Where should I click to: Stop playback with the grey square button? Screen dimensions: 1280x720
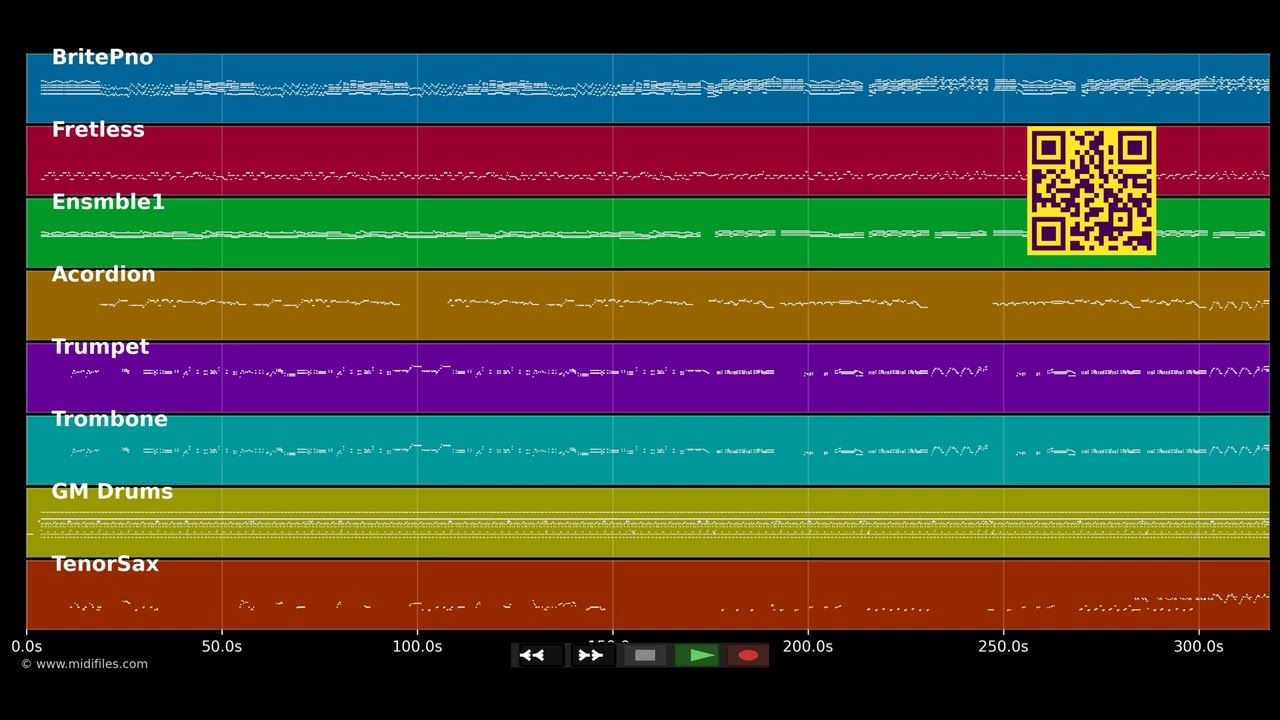coord(645,655)
